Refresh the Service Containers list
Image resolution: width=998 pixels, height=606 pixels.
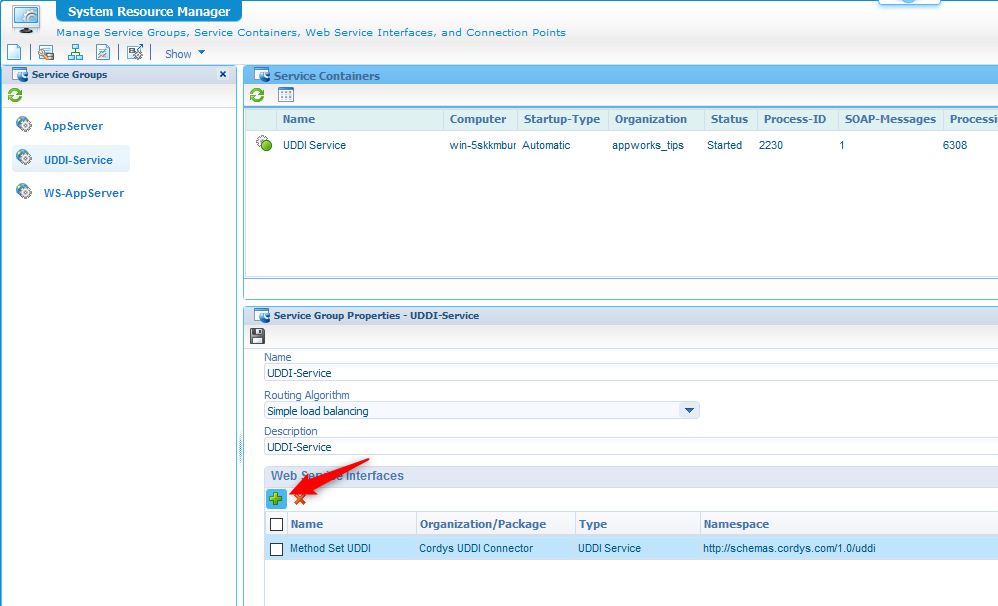[x=257, y=95]
